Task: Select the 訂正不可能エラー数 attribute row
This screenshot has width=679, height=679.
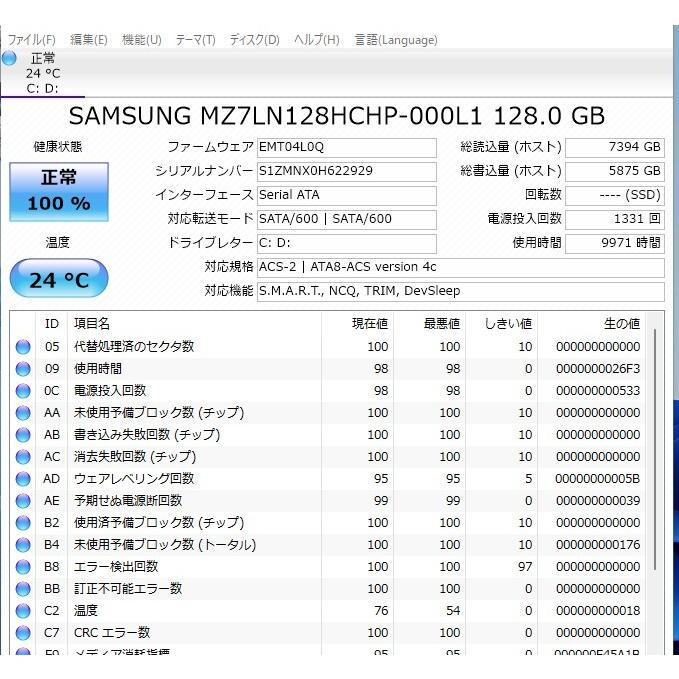Action: [328, 589]
